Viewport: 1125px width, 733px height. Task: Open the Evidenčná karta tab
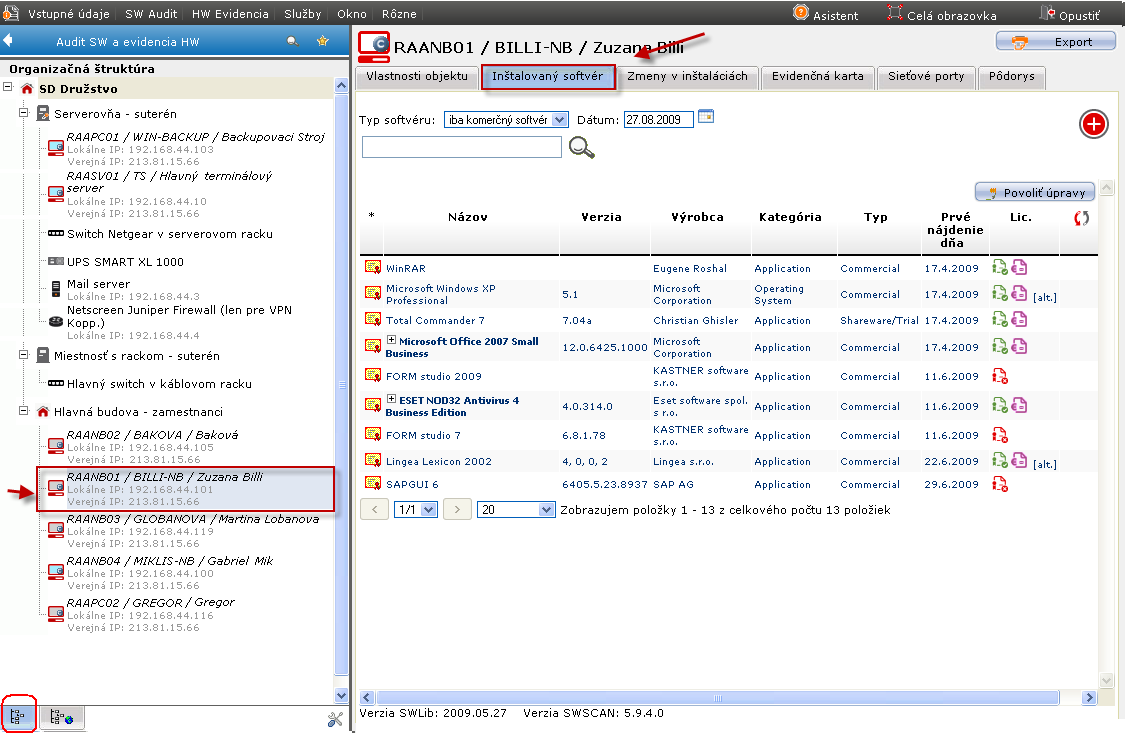tap(817, 77)
